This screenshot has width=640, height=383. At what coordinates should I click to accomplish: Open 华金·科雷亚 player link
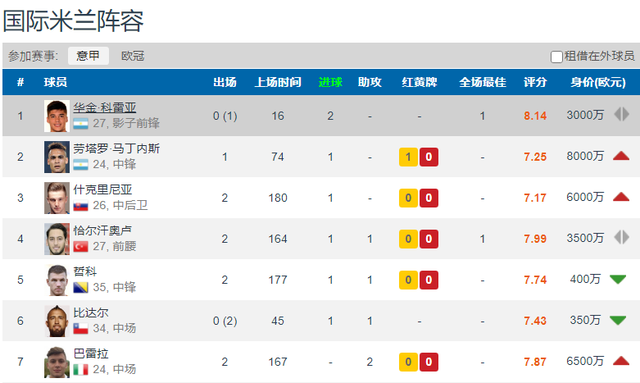click(104, 107)
